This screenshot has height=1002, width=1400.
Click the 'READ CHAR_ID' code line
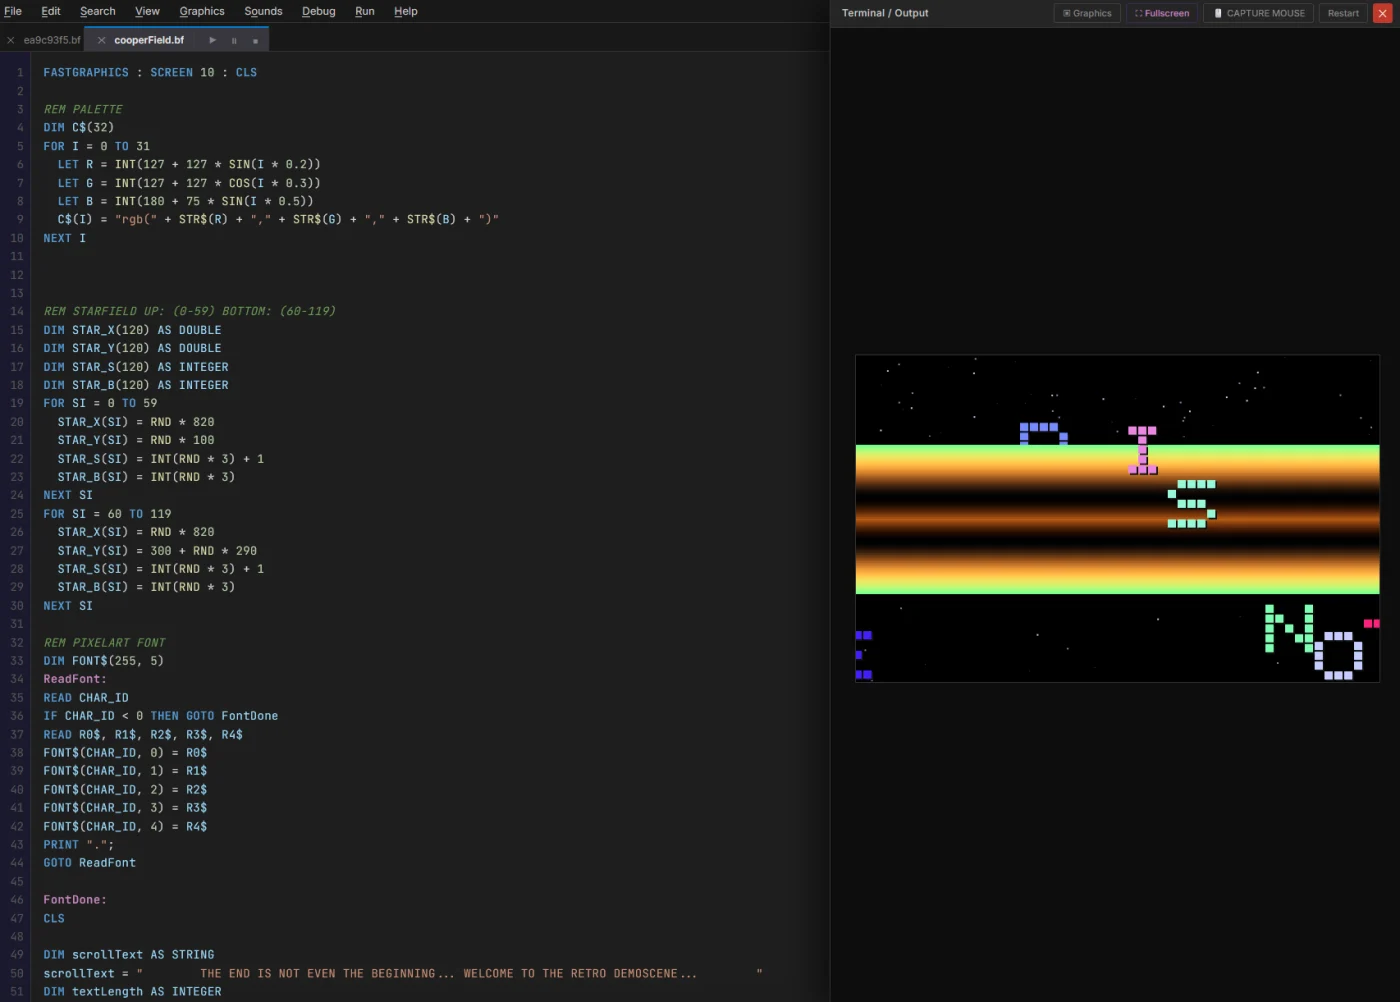[x=85, y=698]
